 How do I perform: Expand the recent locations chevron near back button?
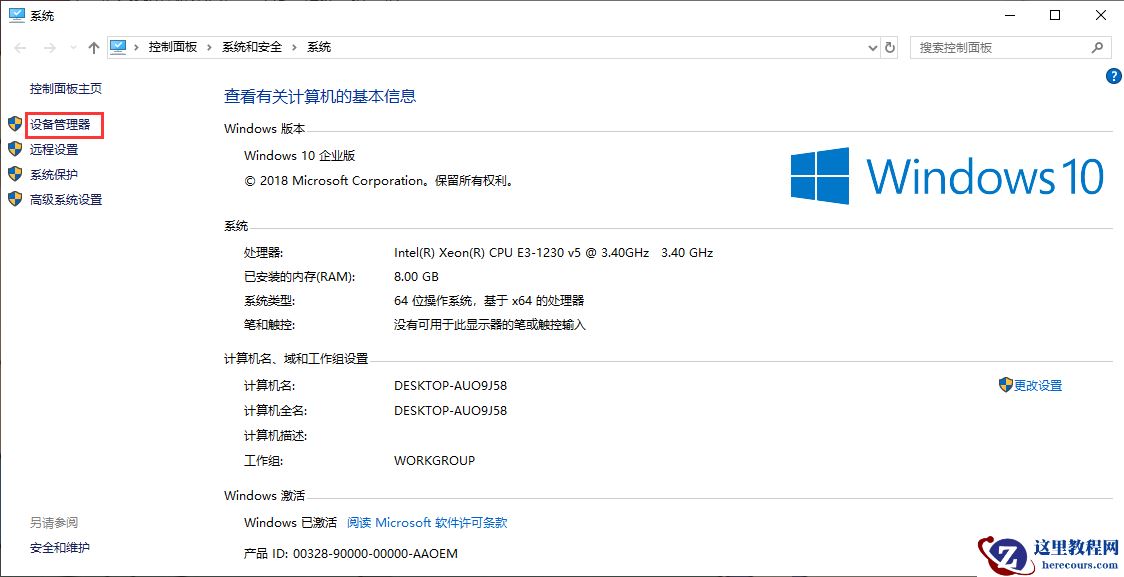pos(72,46)
